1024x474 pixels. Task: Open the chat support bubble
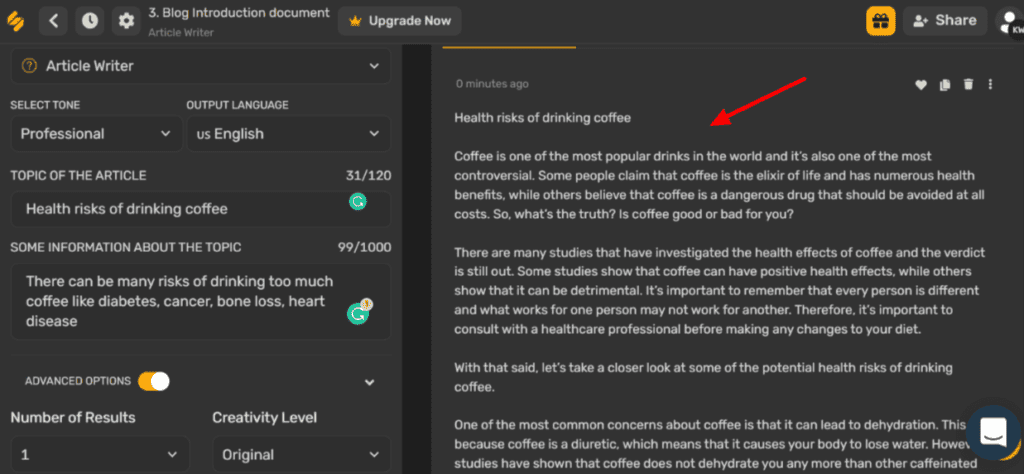pyautogui.click(x=992, y=432)
